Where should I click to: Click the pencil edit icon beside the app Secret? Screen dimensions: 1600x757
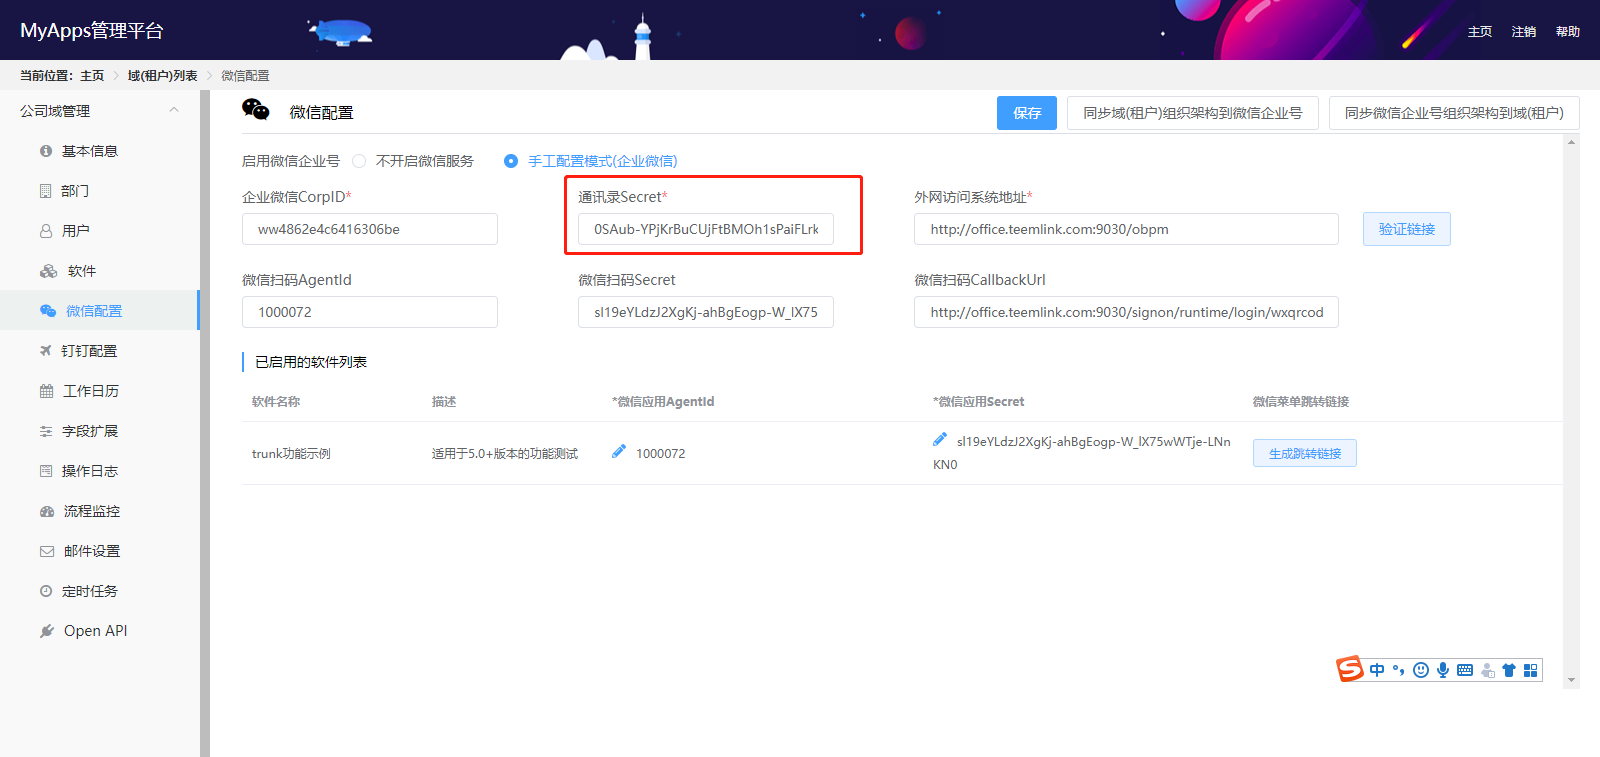point(940,440)
